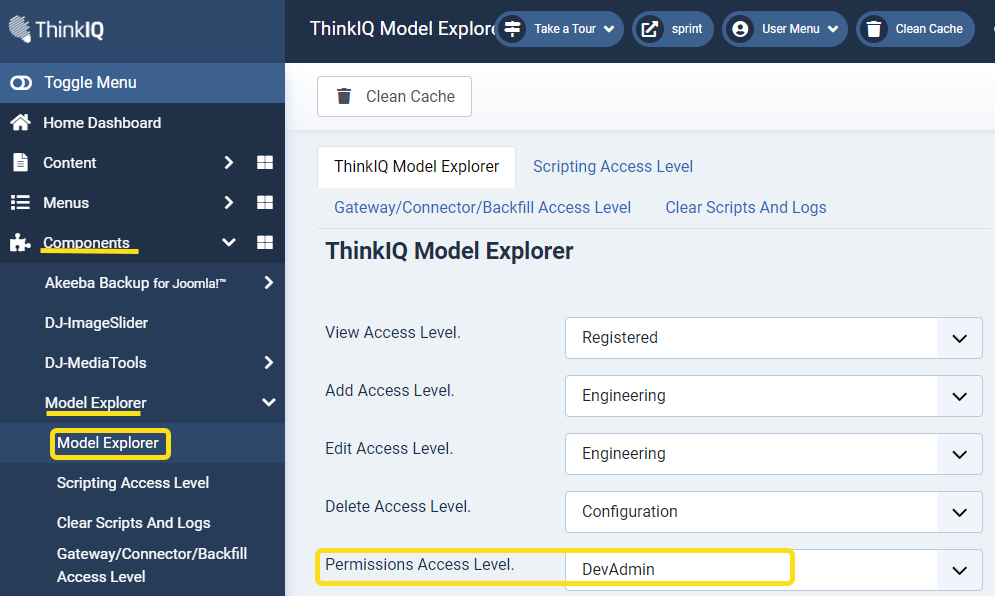Click the View Access Level label

coord(393,332)
